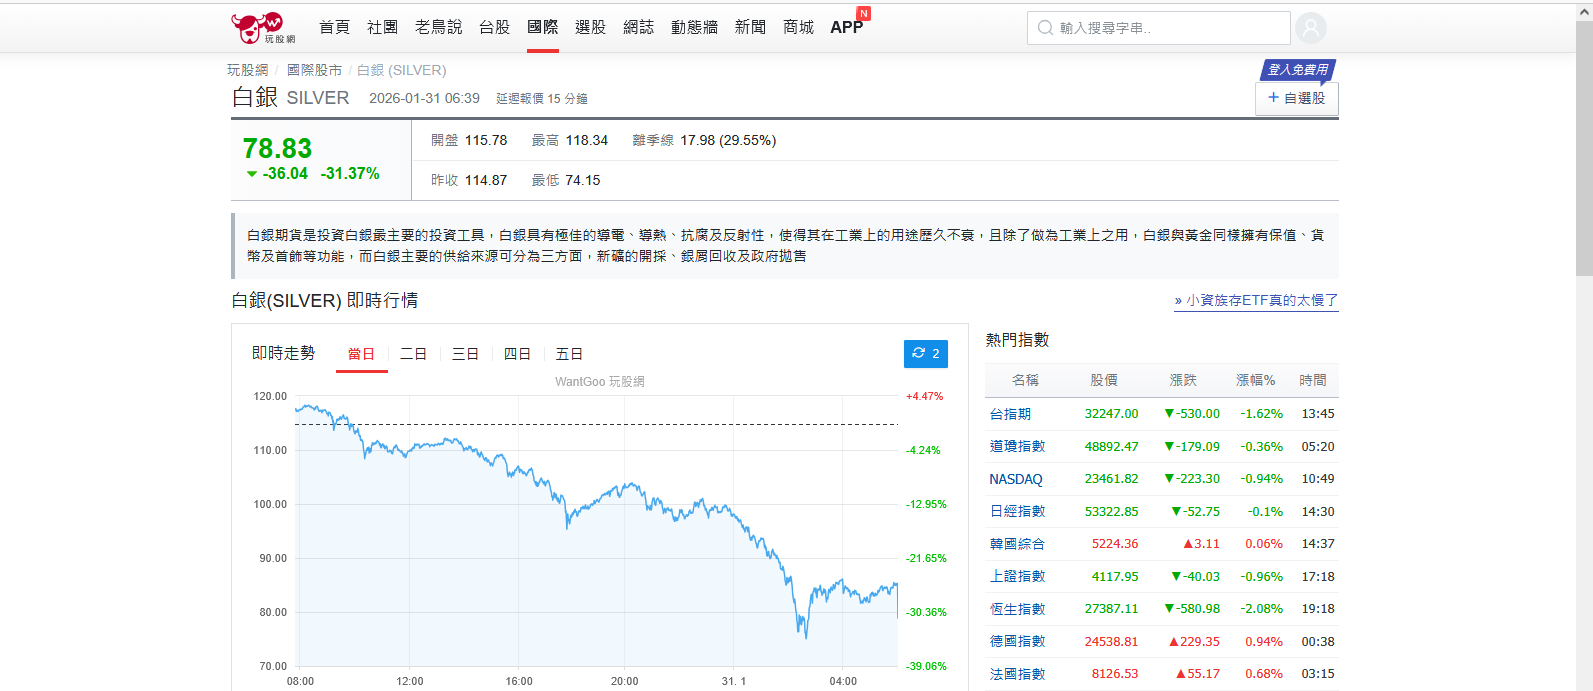Type in the 輸入搜尋字串 search field

point(1168,28)
